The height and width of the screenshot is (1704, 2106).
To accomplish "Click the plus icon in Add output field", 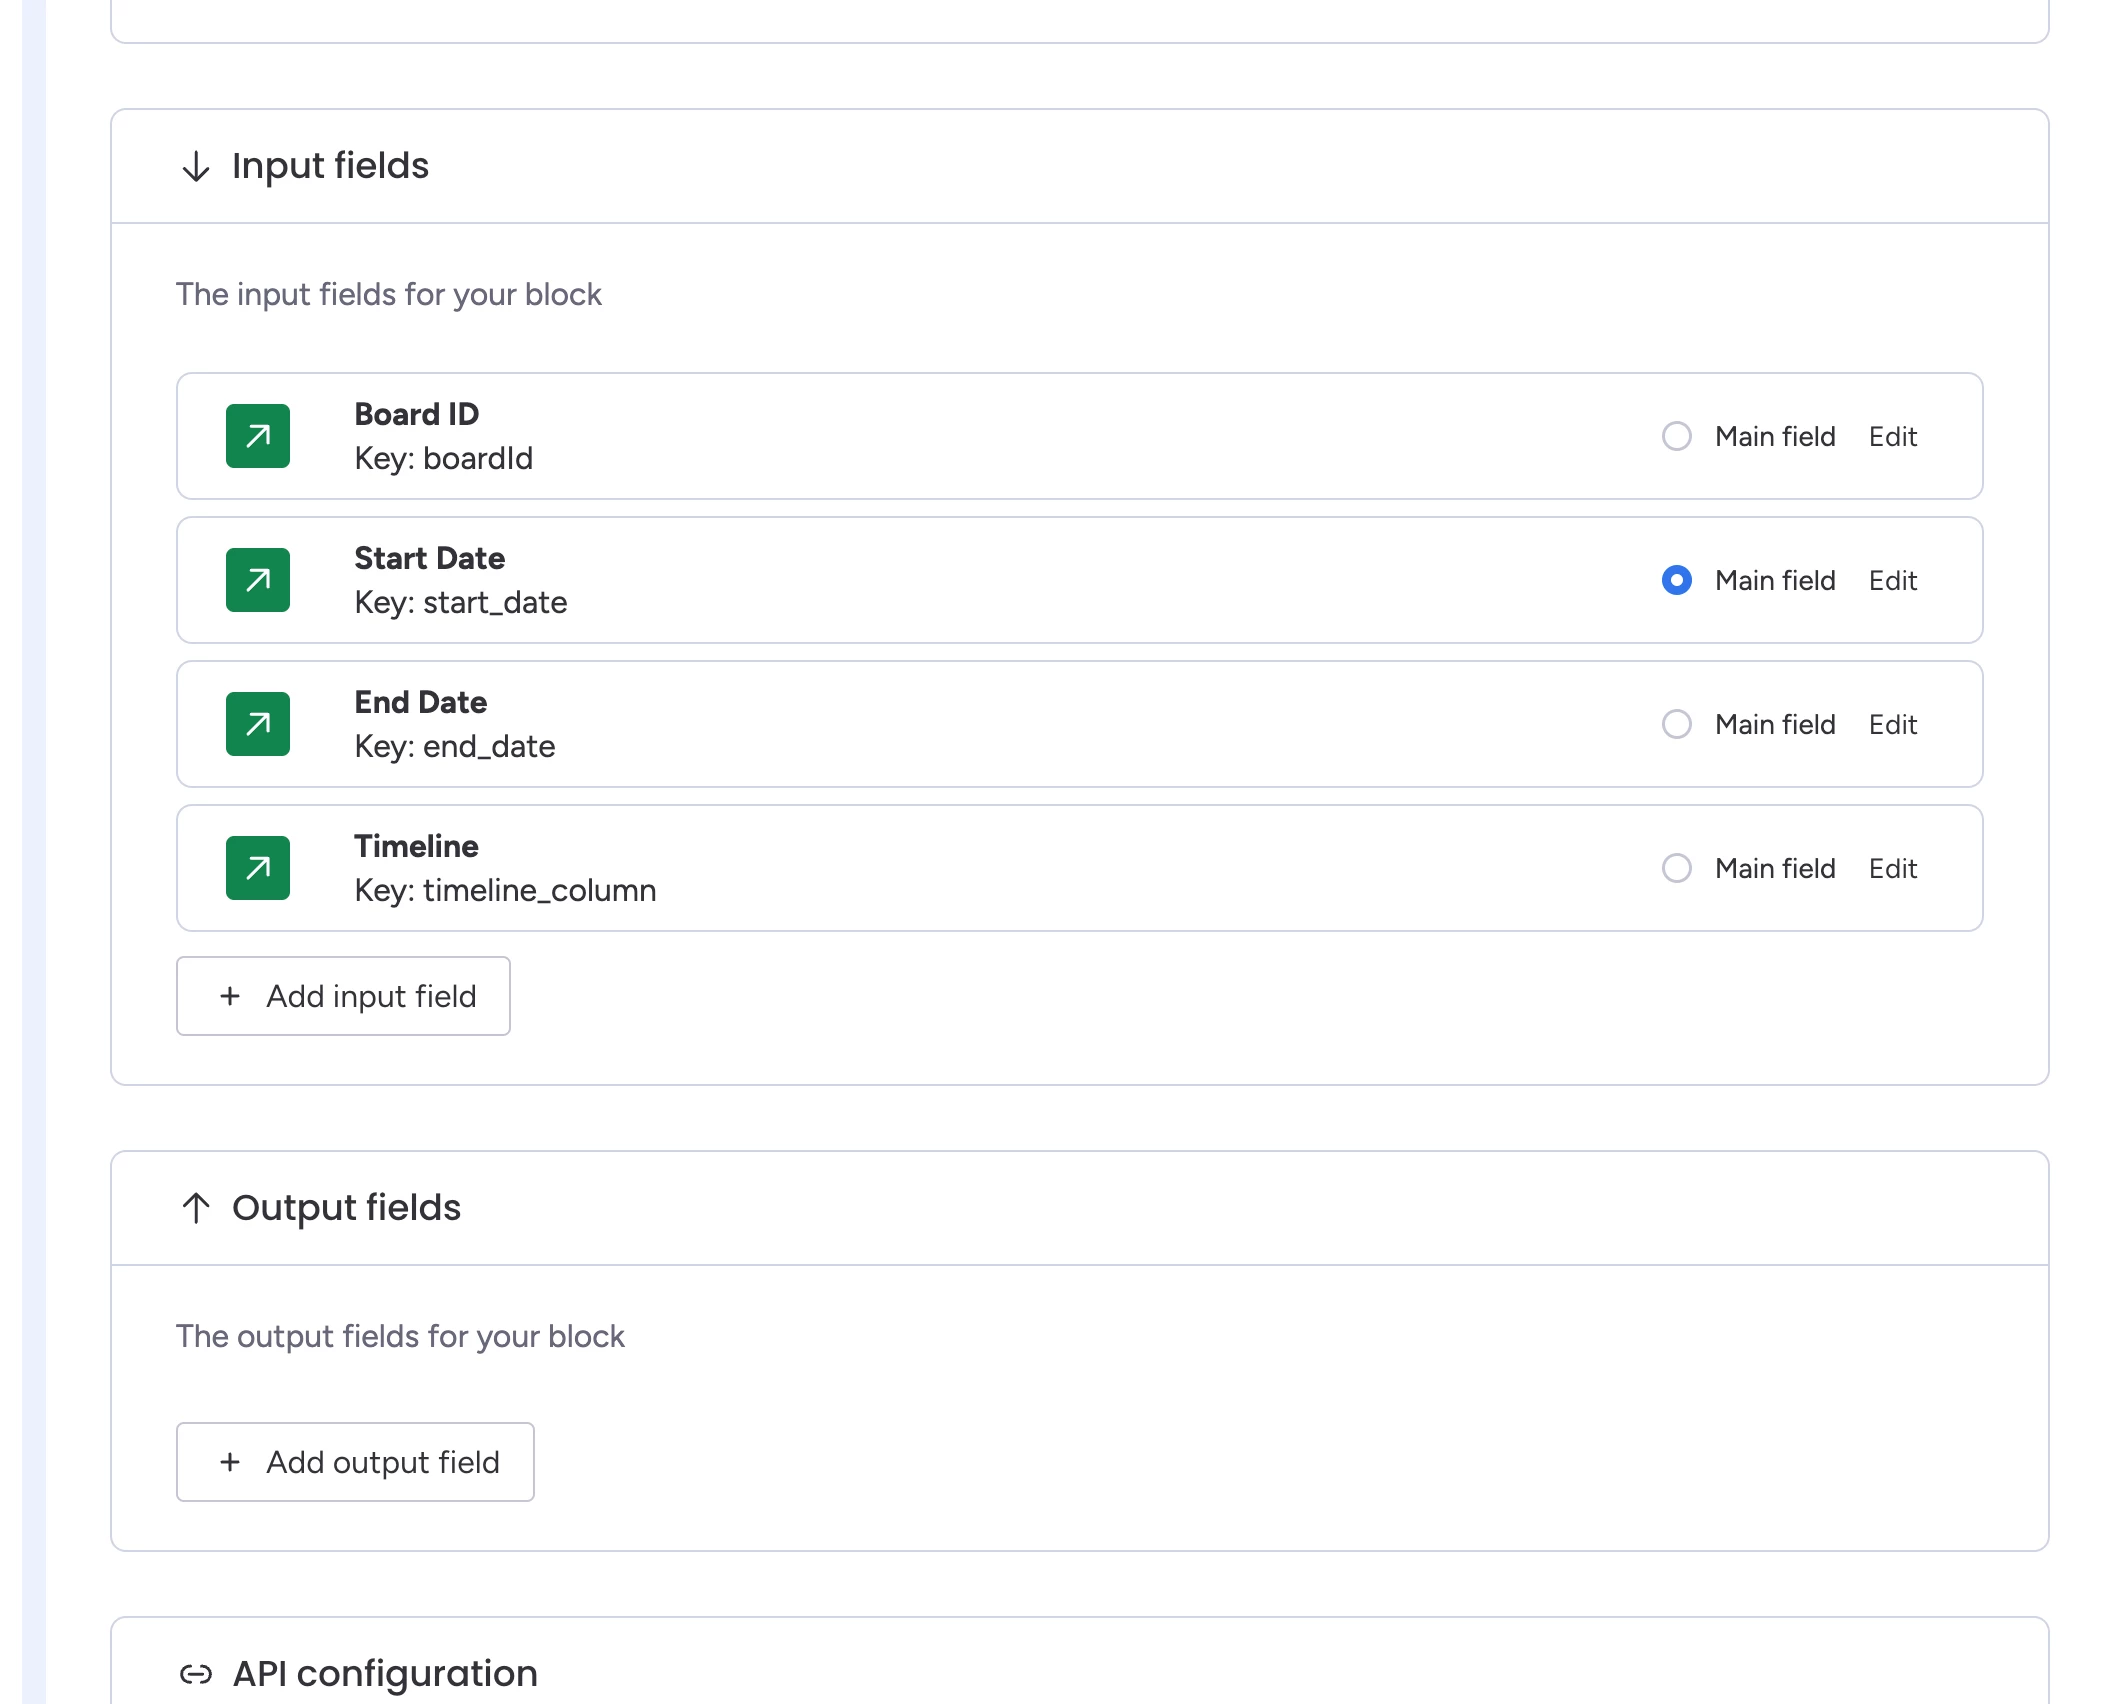I will pyautogui.click(x=230, y=1462).
